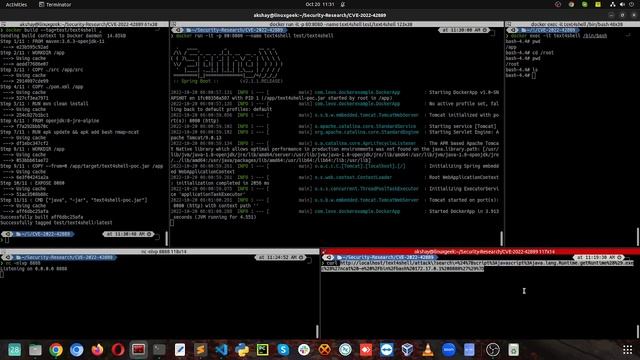The width and height of the screenshot is (640, 360).
Task: Open the Trash from the dock
Action: coord(513,350)
